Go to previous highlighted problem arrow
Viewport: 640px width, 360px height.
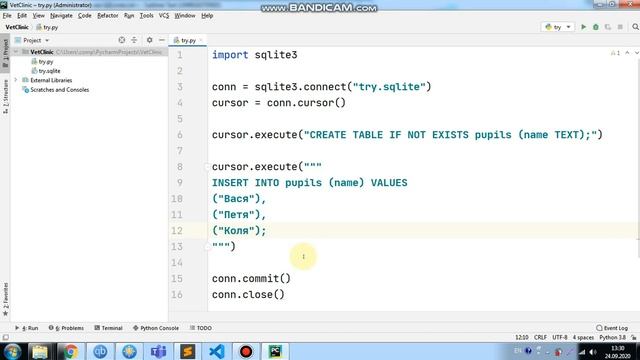(627, 53)
